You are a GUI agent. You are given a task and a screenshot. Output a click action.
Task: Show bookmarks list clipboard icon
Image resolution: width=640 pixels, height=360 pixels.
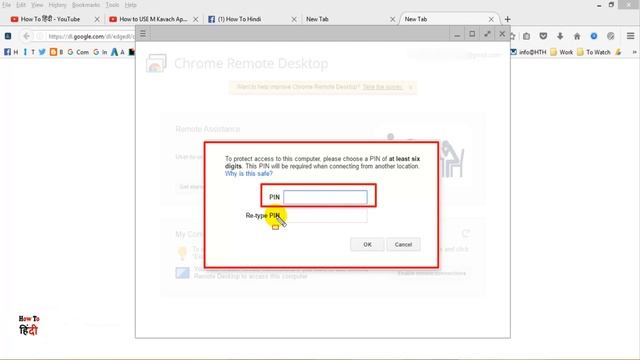[x=527, y=36]
